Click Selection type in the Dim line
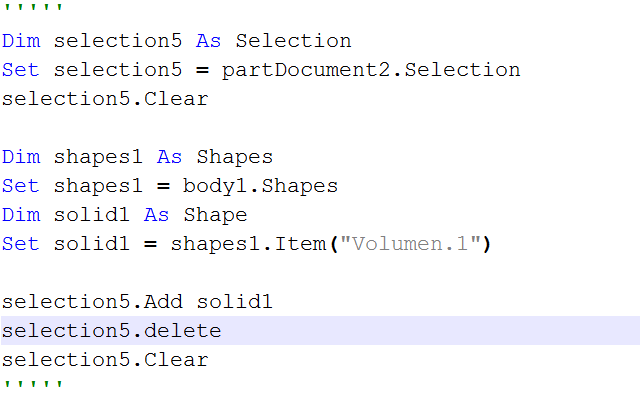 [x=293, y=41]
